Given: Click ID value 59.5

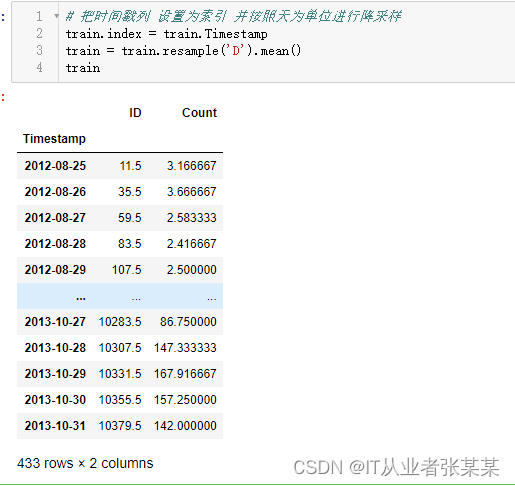Looking at the screenshot, I should 130,218.
